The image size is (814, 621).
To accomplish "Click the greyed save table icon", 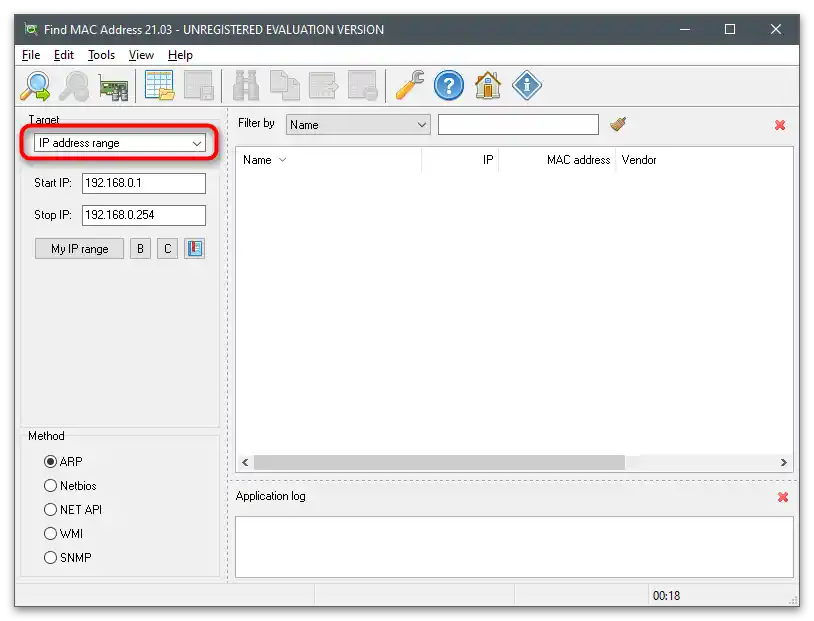I will 198,85.
